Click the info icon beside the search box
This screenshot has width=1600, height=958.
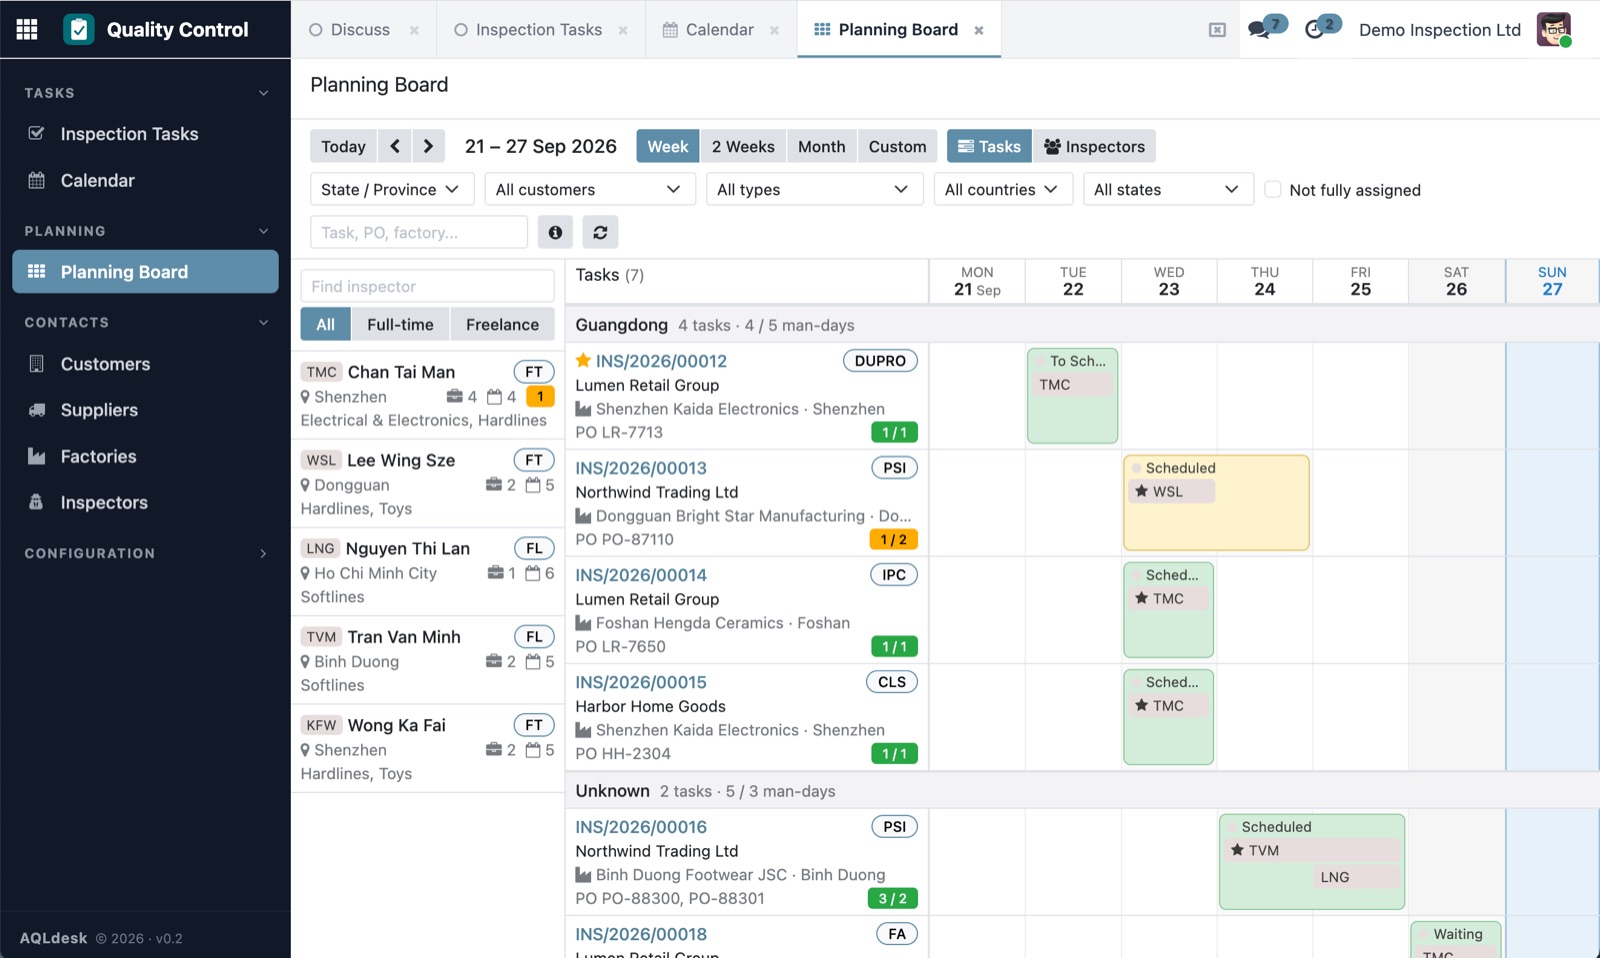click(555, 232)
